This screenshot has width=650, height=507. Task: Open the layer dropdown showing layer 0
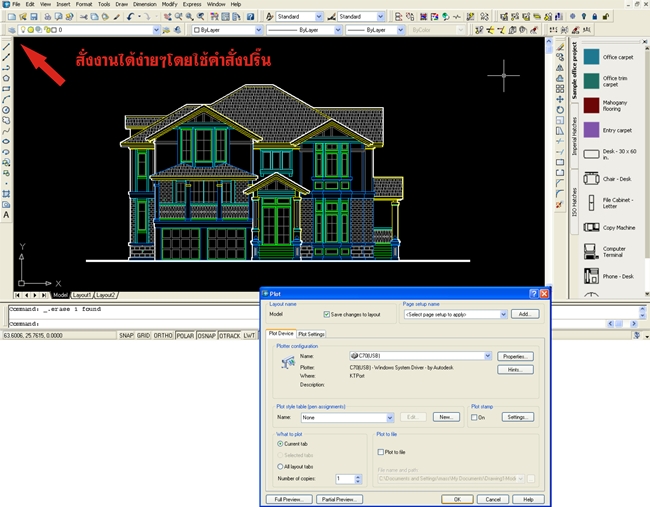pyautogui.click(x=88, y=30)
